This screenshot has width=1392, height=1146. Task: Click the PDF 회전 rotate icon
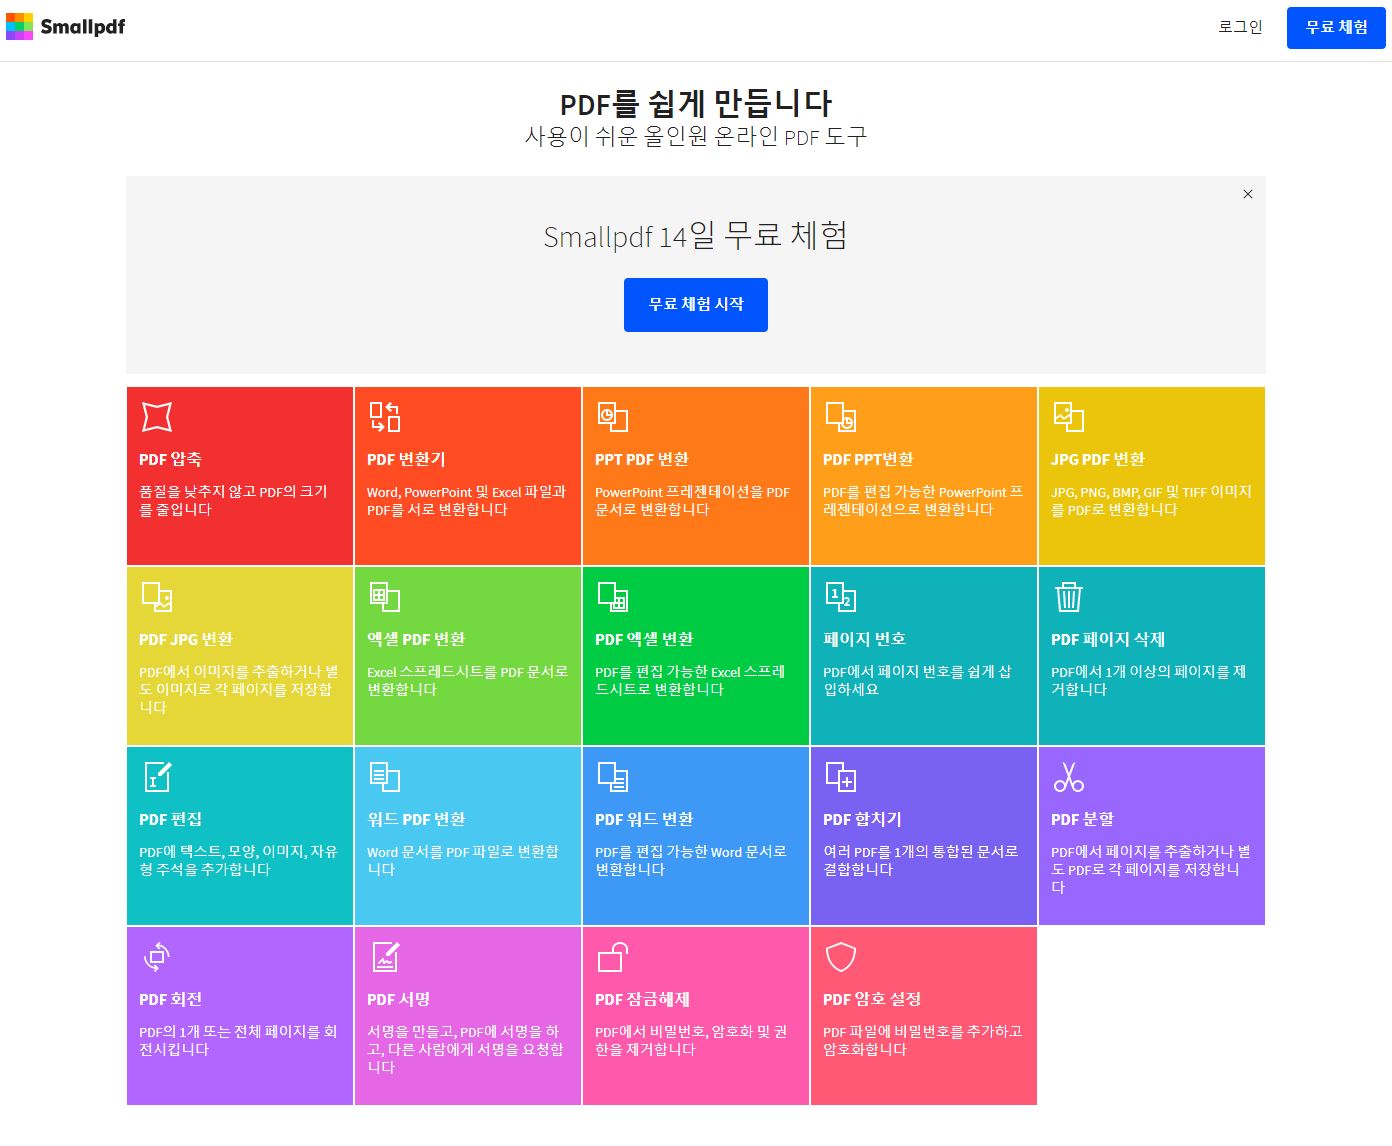[157, 957]
